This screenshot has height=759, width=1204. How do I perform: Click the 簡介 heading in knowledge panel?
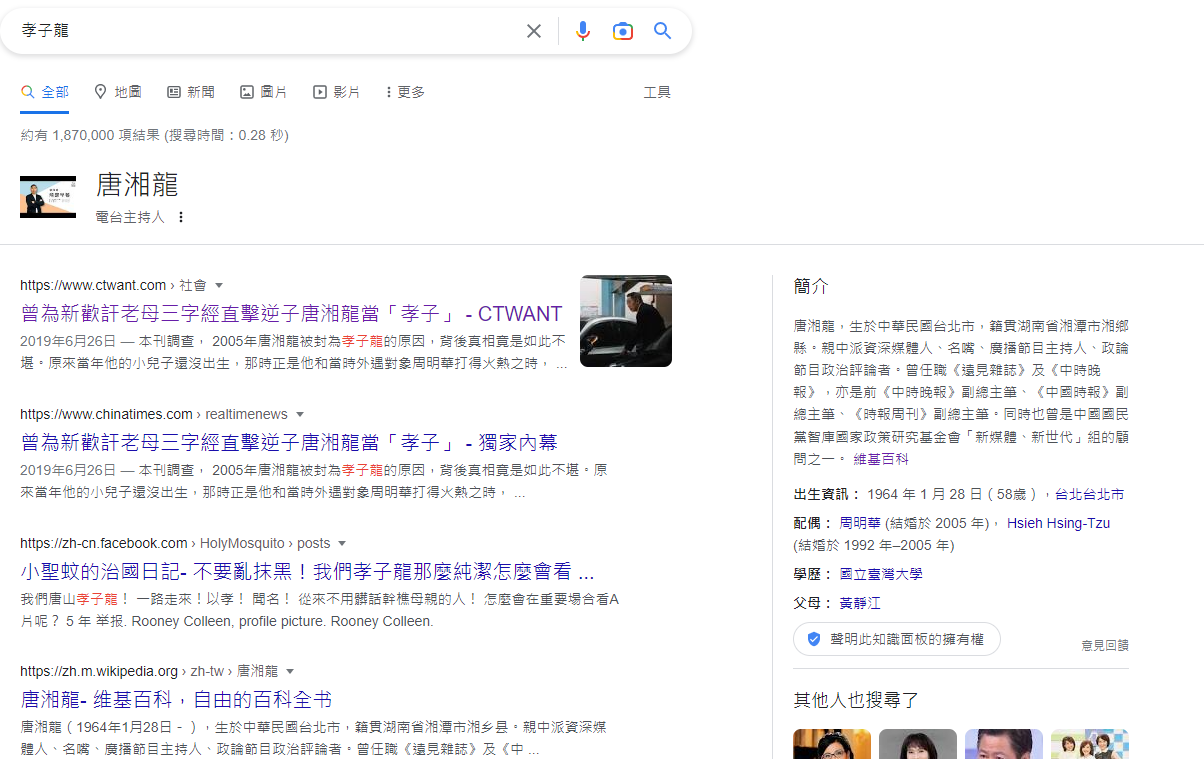tap(811, 286)
